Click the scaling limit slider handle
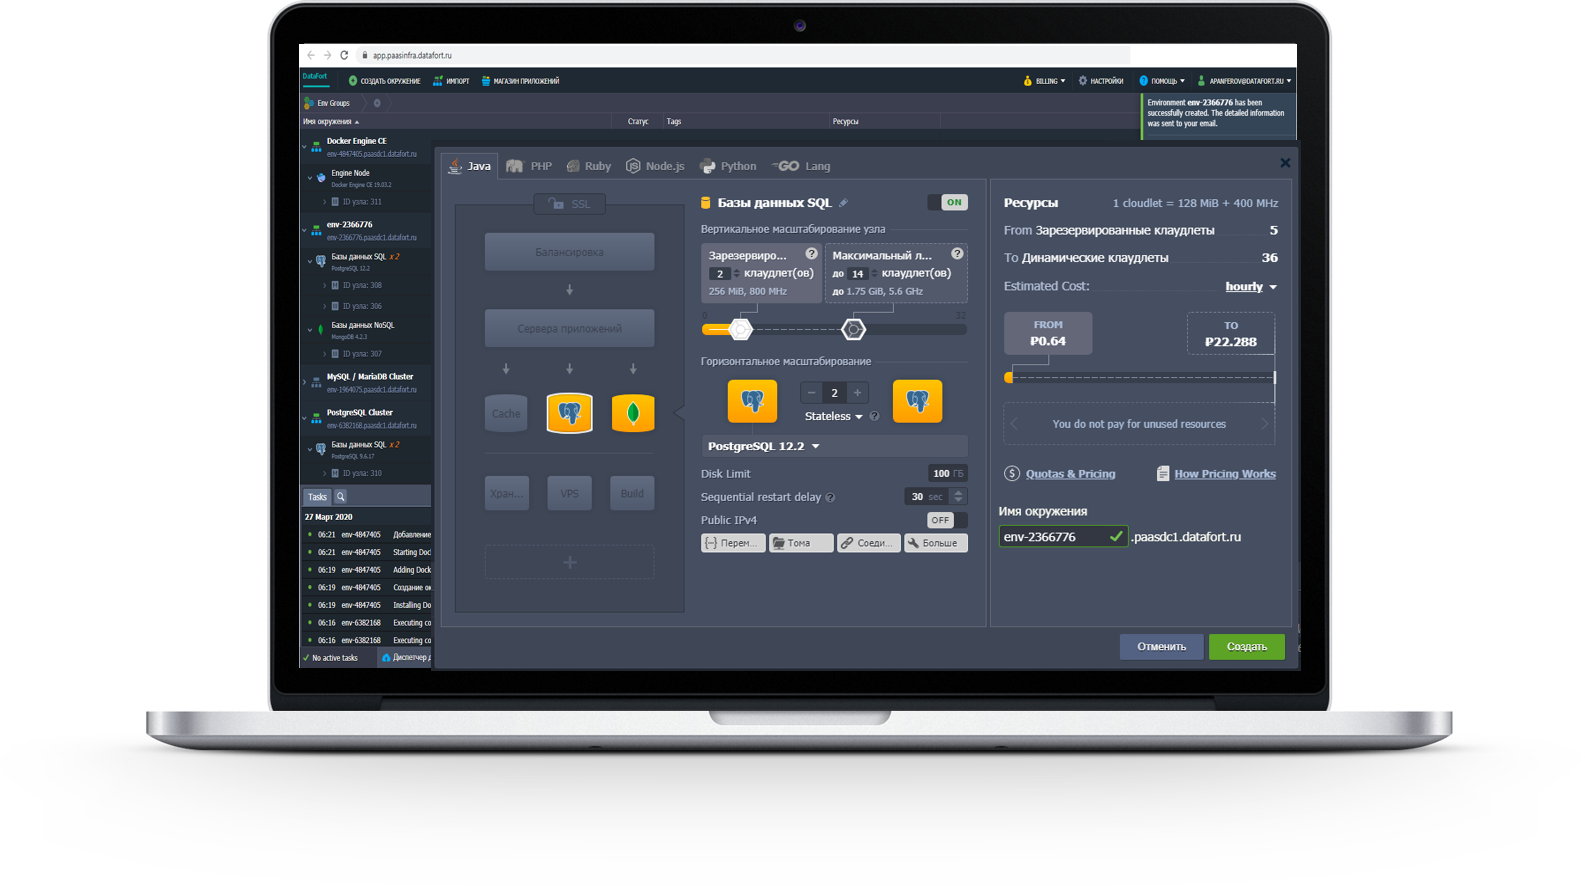This screenshot has height=886, width=1585. [853, 329]
